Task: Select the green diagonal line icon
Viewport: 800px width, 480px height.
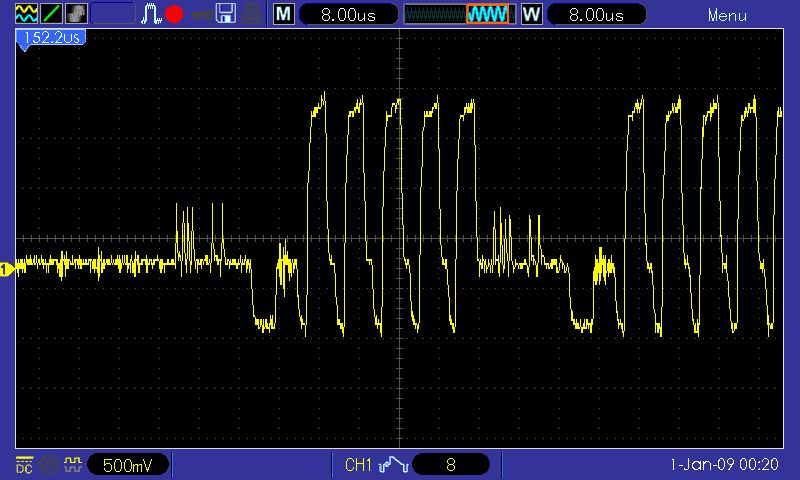Action: pyautogui.click(x=51, y=14)
